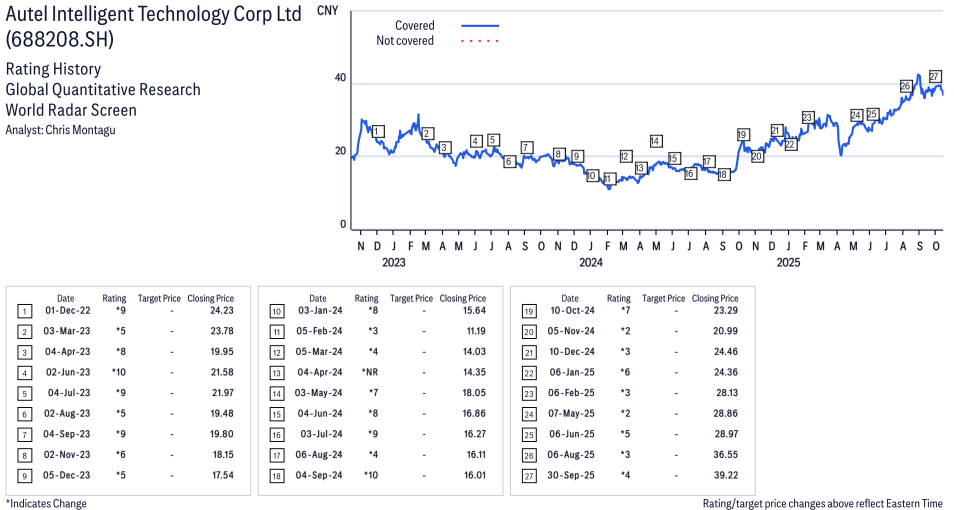Click chart marker 19 near October 2024
Viewport: 954px width, 510px height.
(742, 135)
